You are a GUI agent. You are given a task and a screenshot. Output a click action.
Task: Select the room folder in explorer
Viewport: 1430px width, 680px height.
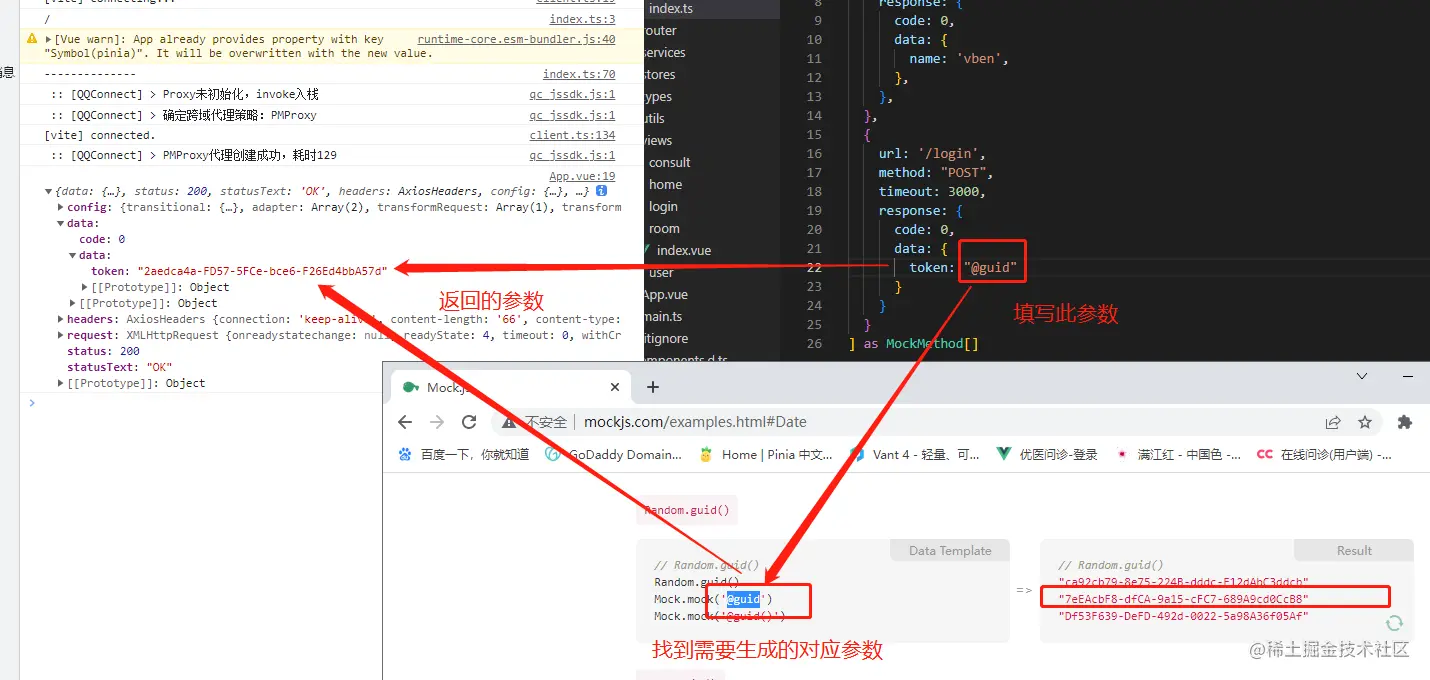point(664,228)
